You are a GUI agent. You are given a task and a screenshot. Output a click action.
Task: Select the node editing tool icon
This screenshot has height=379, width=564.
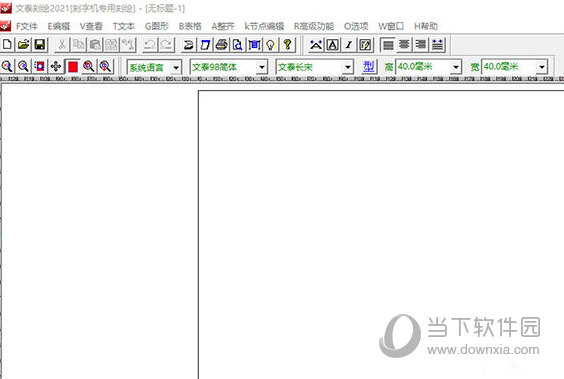(316, 45)
